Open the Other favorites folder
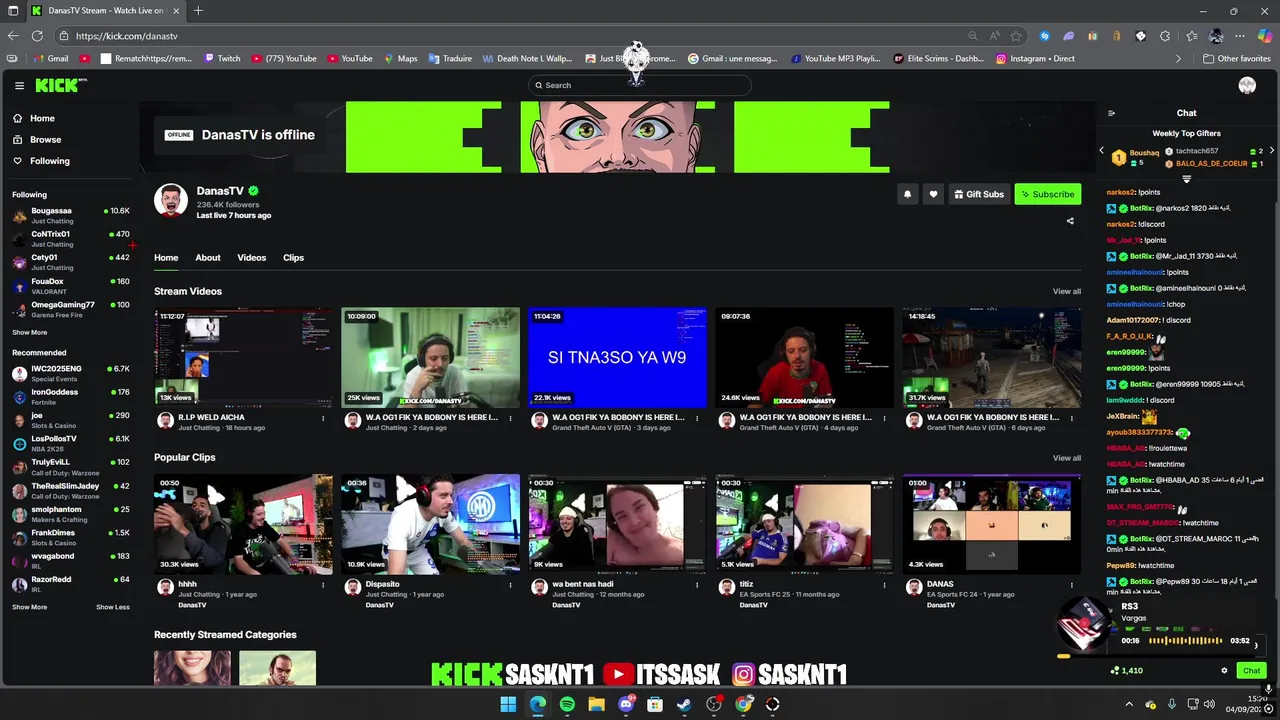 pos(1237,59)
